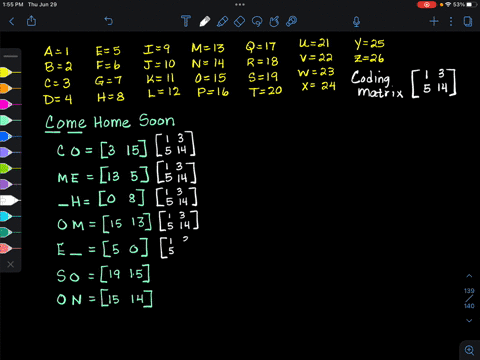Screen dimensions: 480x360
Task: Open the multitasking three-dot menu at top
Action: coord(240,4)
